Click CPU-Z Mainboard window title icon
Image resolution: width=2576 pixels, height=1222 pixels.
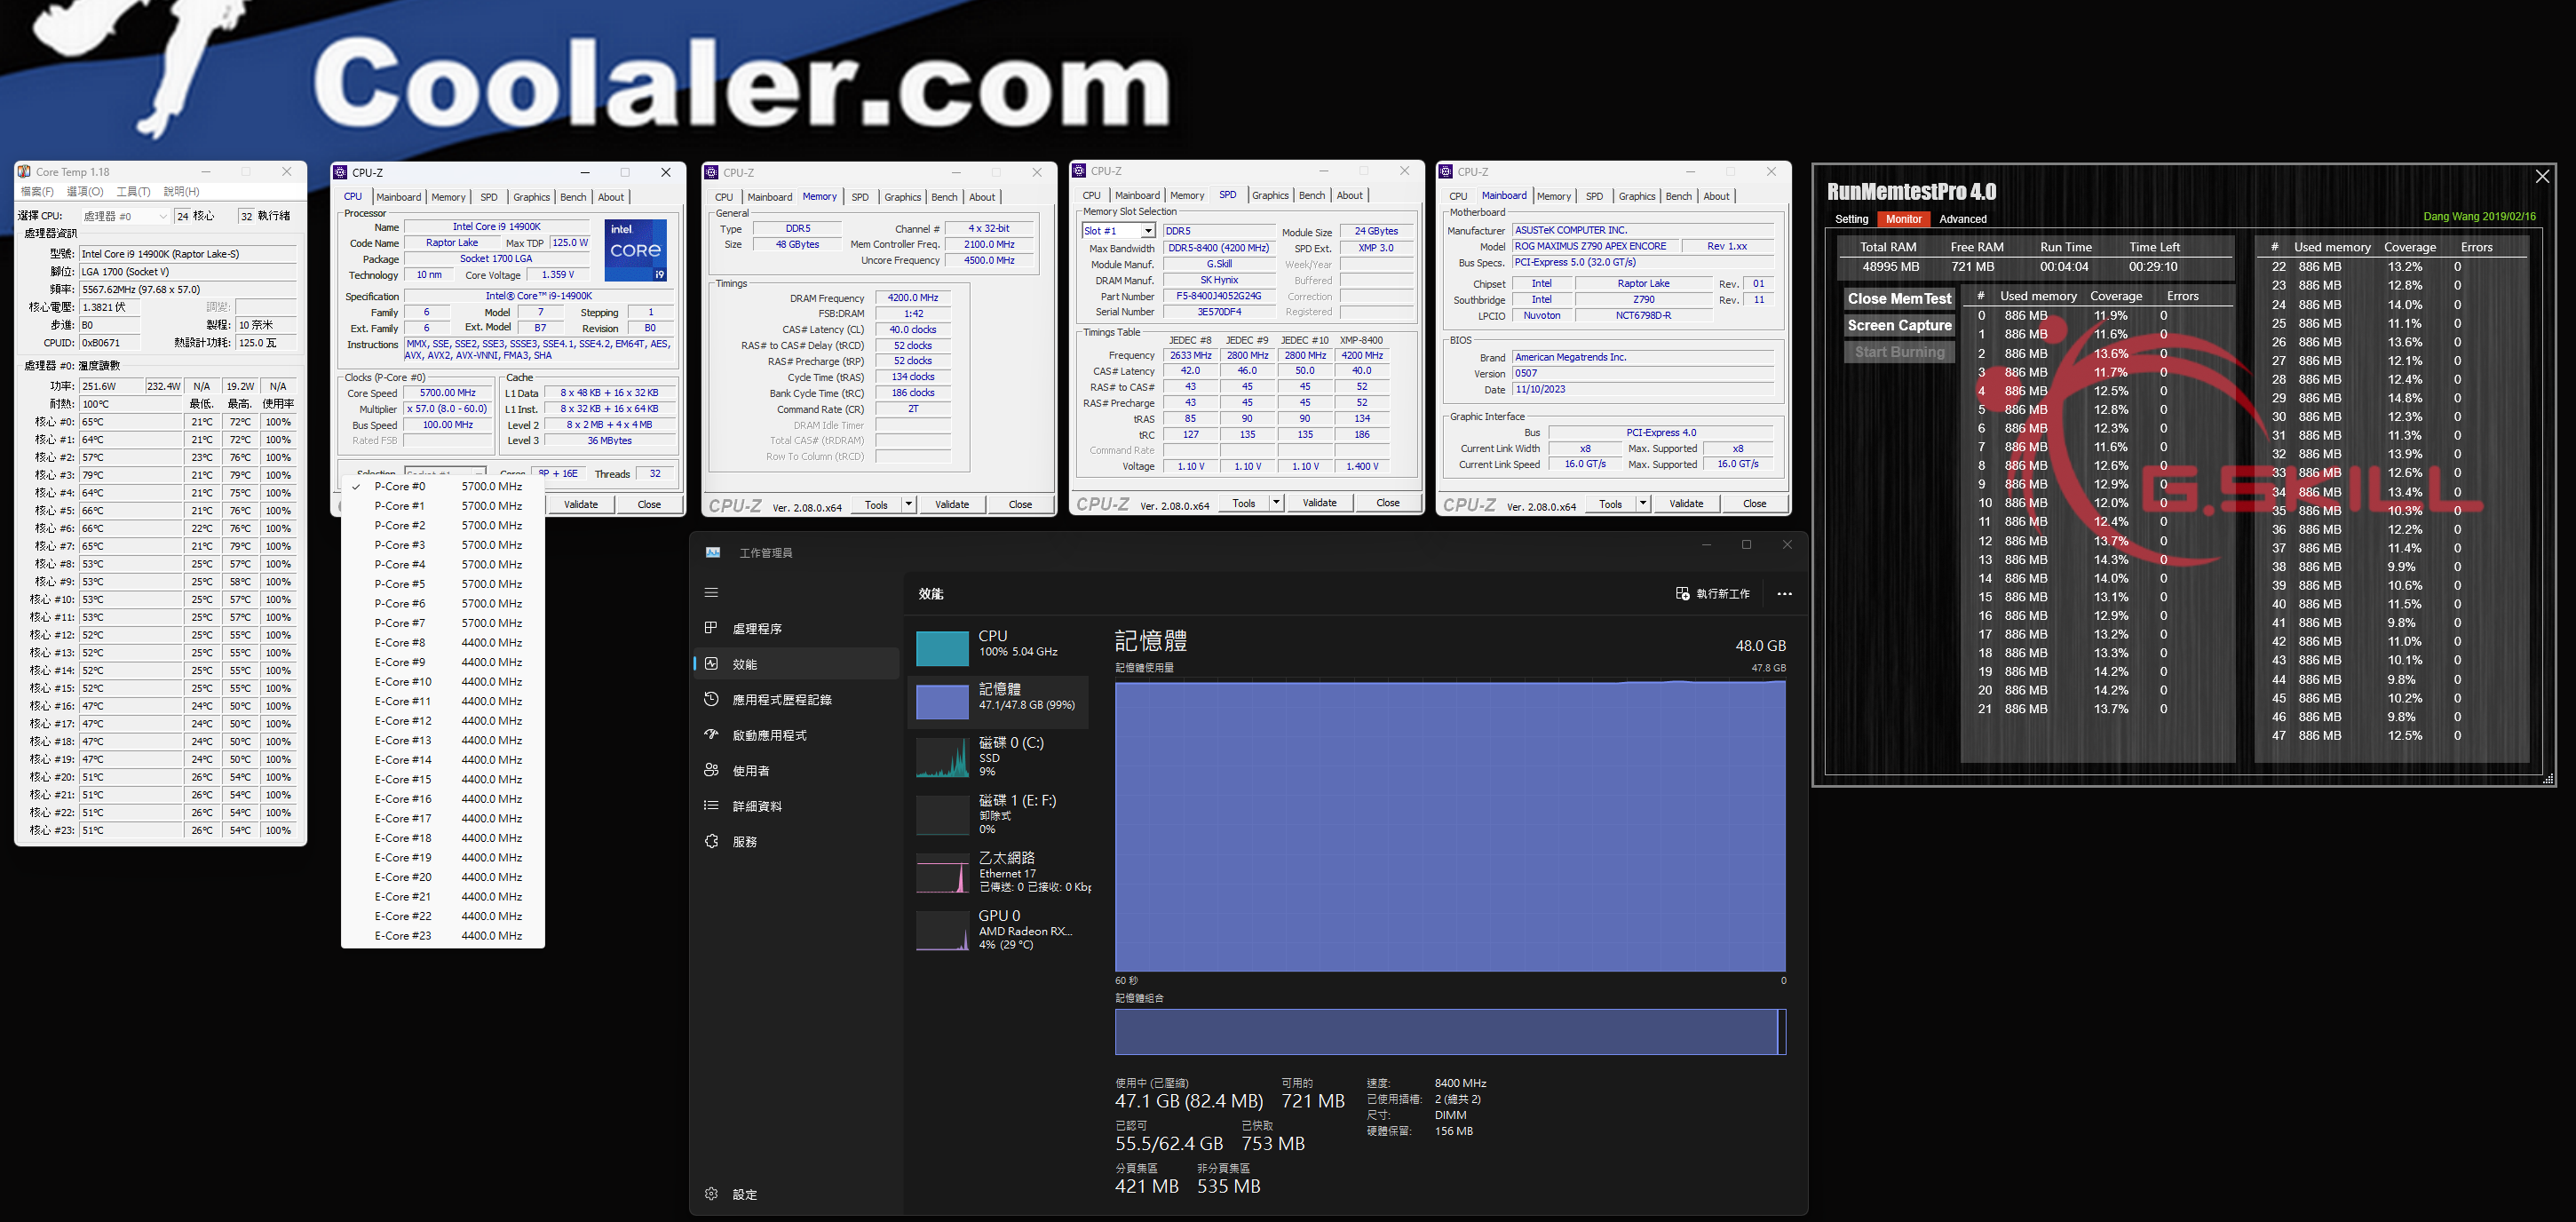pos(1445,172)
